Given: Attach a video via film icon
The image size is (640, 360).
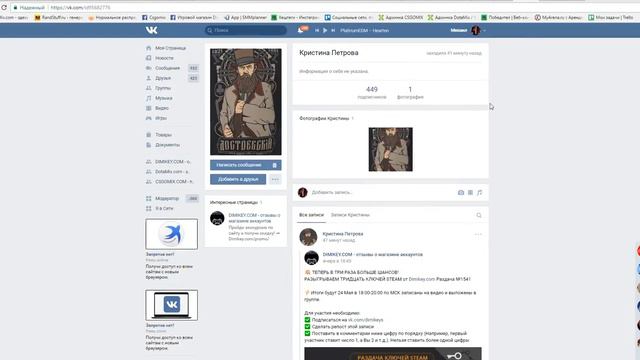Looking at the screenshot, I should tap(470, 192).
